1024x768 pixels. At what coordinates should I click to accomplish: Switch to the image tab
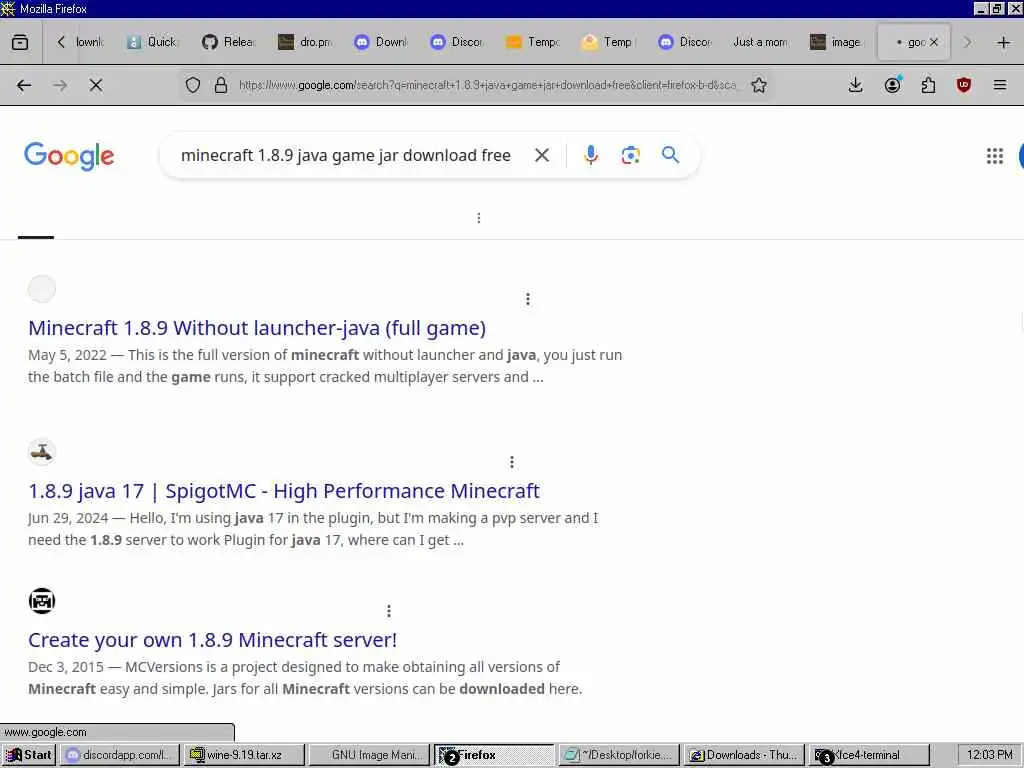point(837,42)
